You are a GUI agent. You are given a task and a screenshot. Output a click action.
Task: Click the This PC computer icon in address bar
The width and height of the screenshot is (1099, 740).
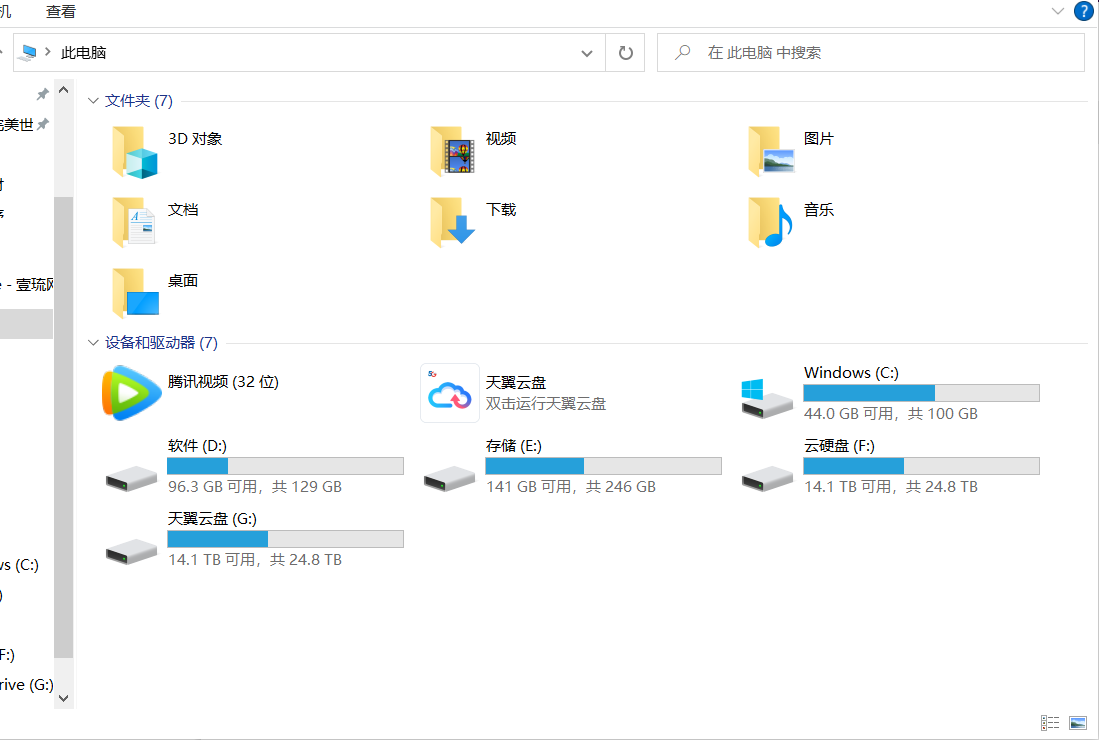tap(28, 53)
